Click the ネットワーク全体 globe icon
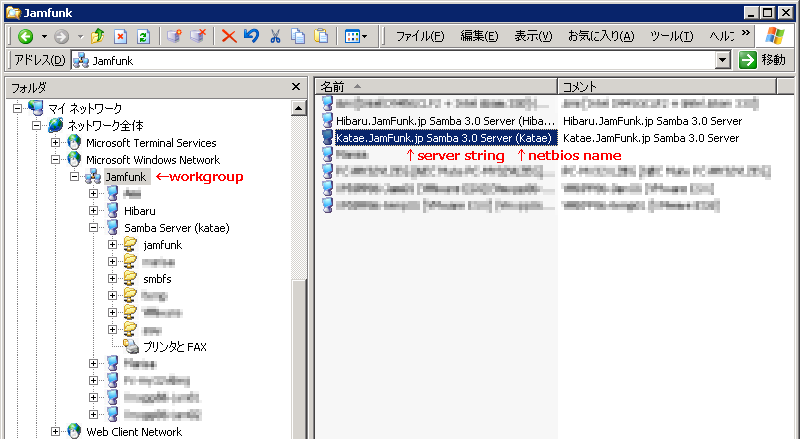The height and width of the screenshot is (439, 800). 55,125
